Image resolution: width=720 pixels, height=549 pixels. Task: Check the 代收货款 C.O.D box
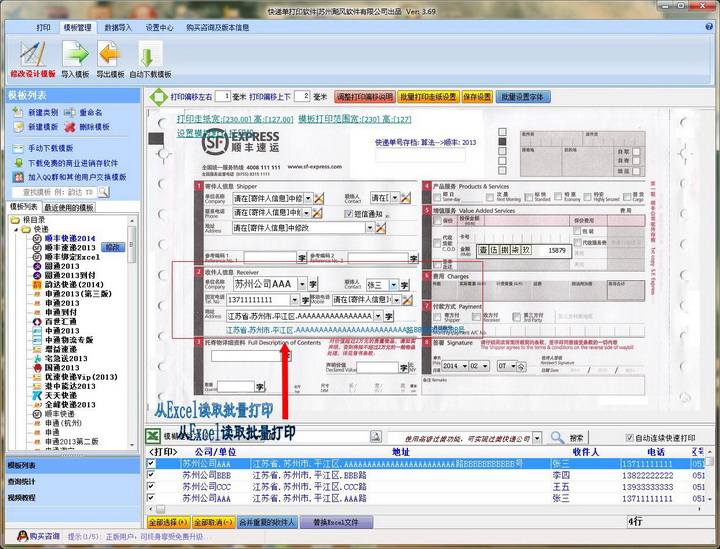point(437,243)
